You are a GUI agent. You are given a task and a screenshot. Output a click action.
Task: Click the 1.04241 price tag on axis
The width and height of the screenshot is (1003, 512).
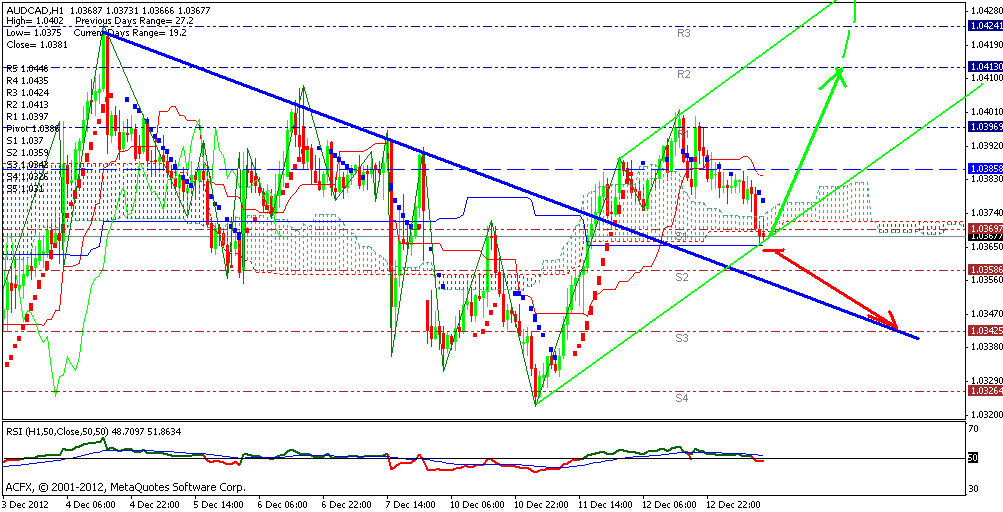coord(984,26)
